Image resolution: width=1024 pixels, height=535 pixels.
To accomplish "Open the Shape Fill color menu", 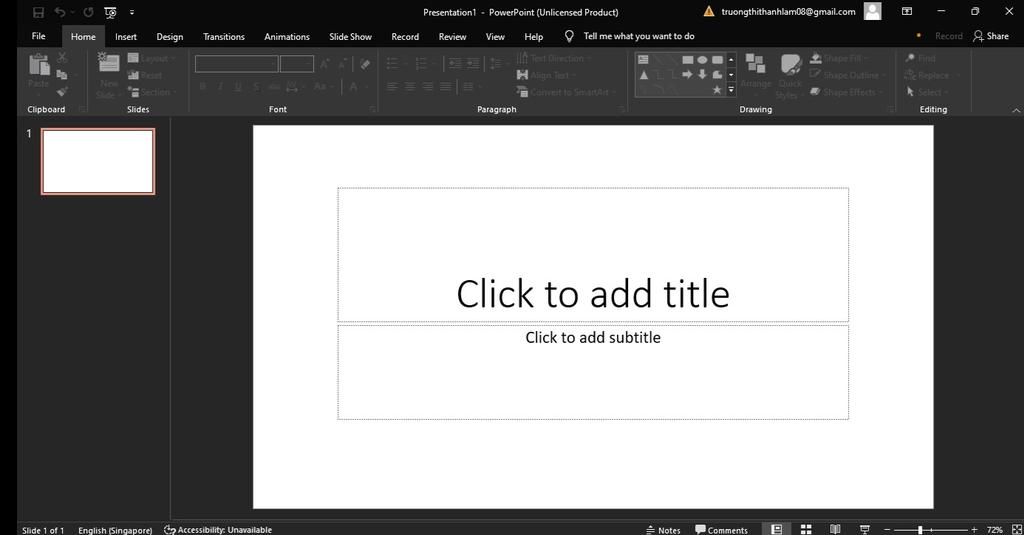I will (839, 58).
